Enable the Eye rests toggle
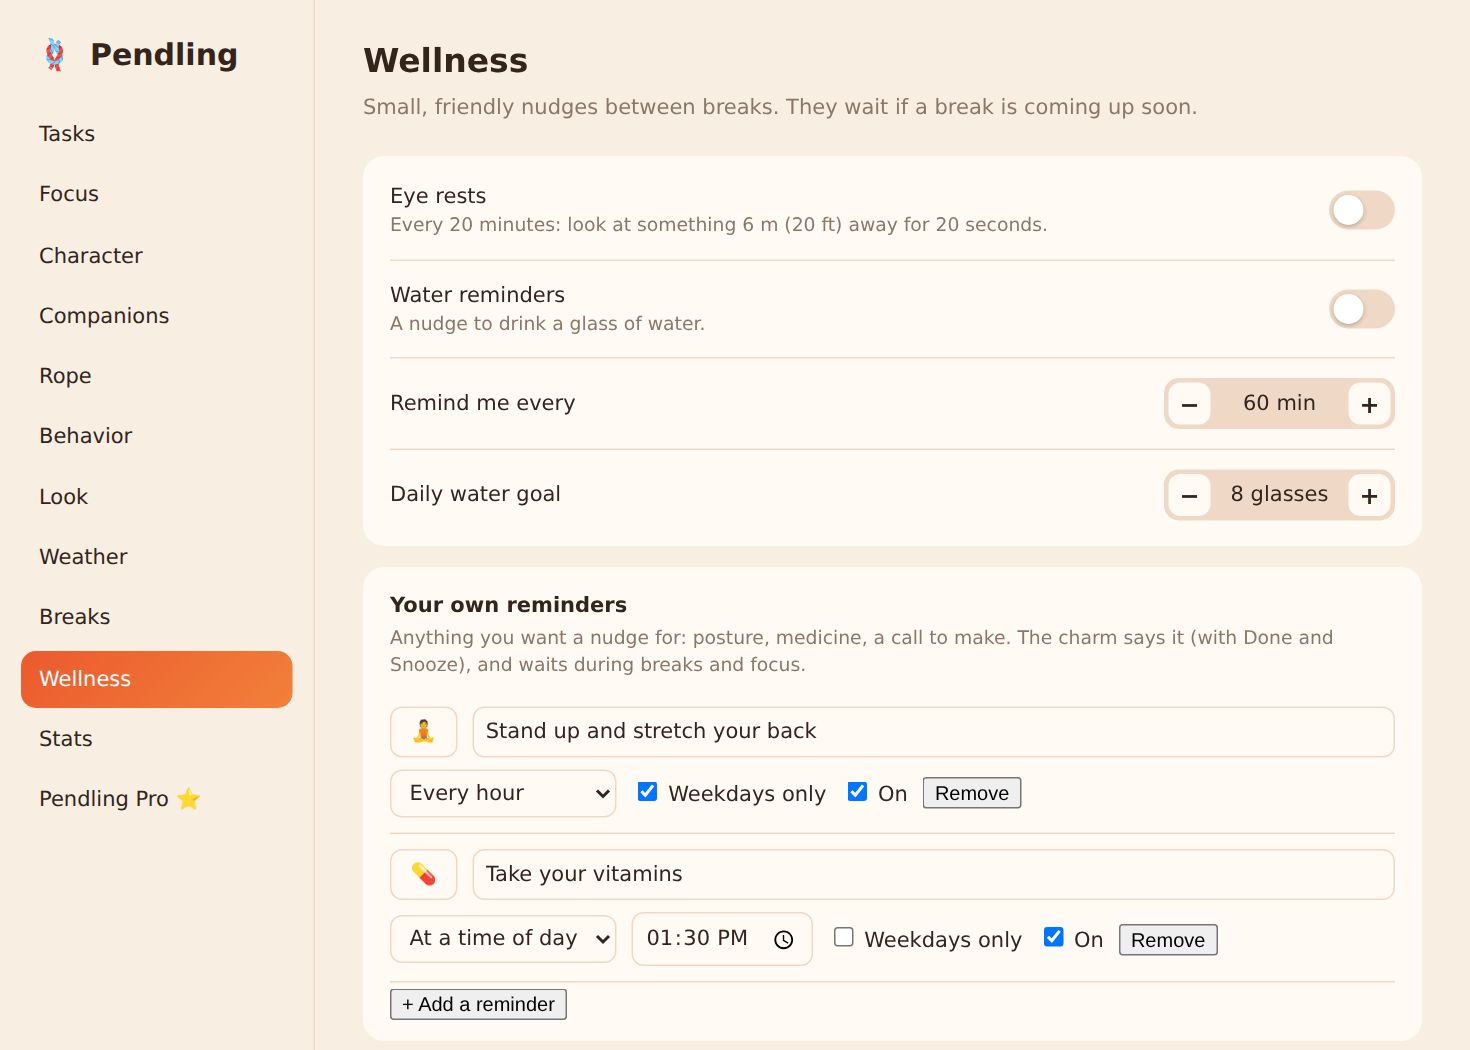The image size is (1470, 1050). click(1361, 210)
